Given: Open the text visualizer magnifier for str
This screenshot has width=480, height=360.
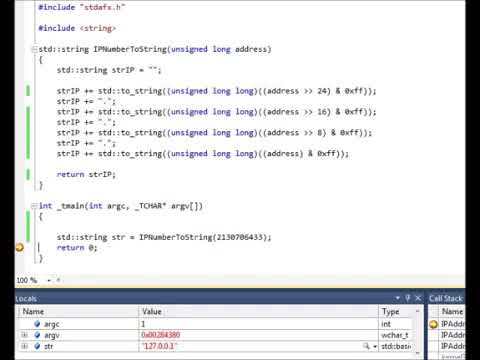Looking at the screenshot, I should click(366, 346).
